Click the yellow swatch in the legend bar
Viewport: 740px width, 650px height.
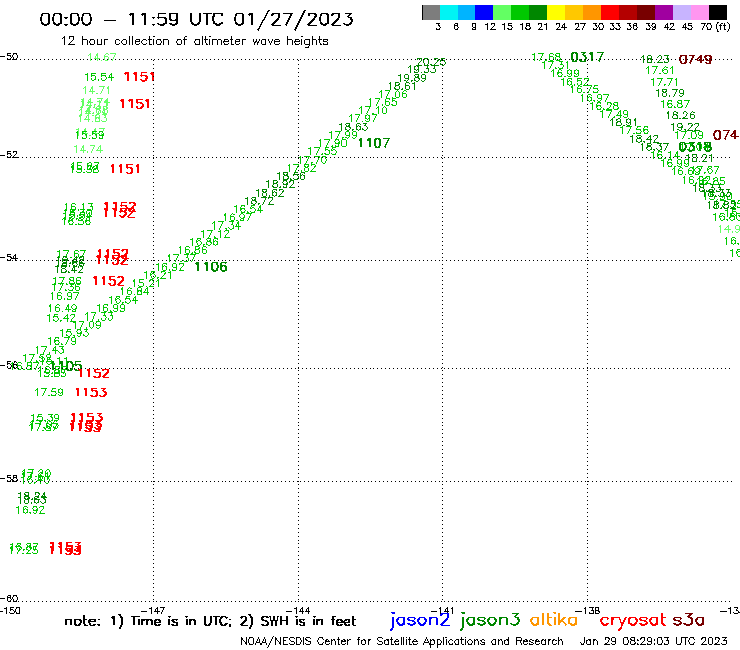[x=556, y=12]
